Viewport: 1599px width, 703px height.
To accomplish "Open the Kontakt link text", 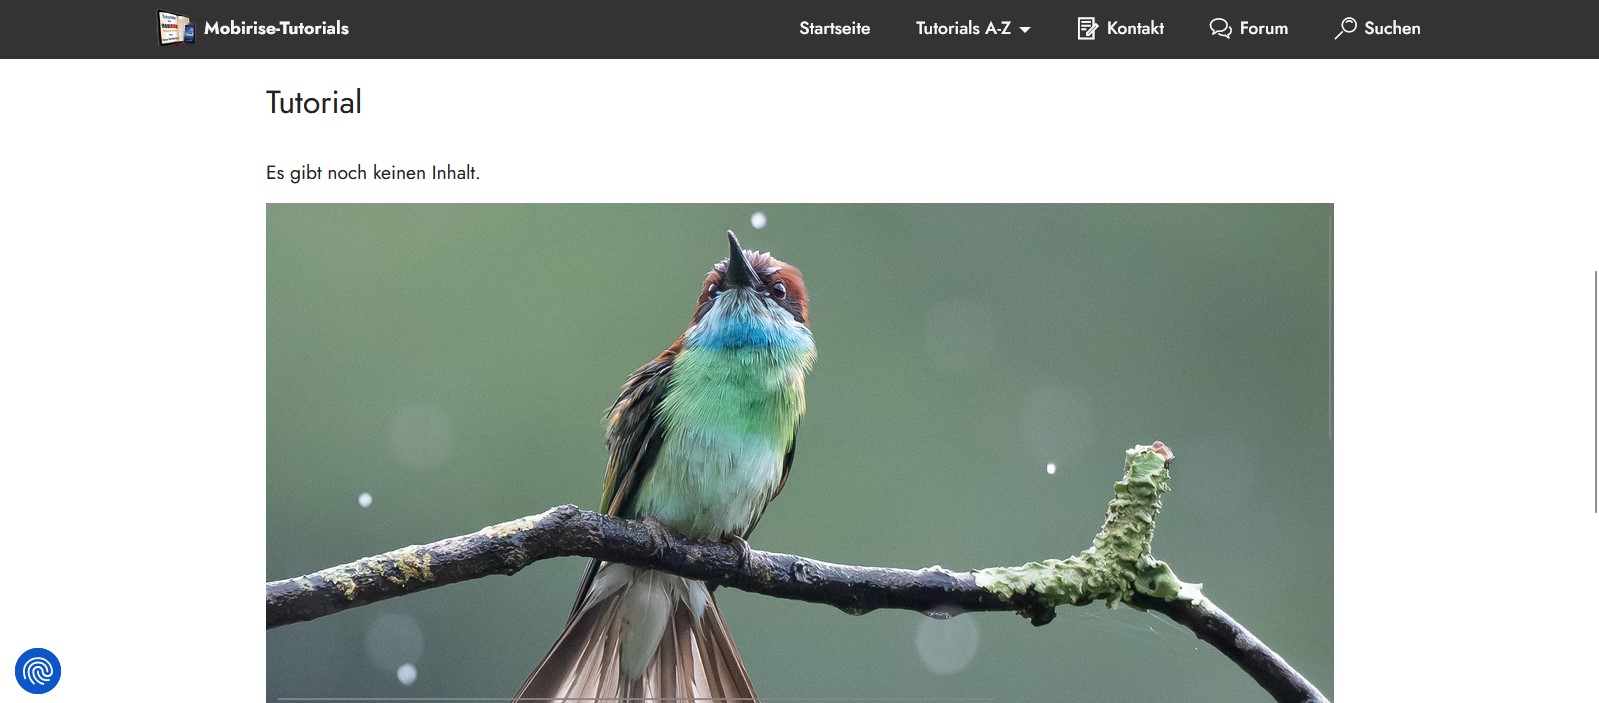I will tap(1135, 28).
